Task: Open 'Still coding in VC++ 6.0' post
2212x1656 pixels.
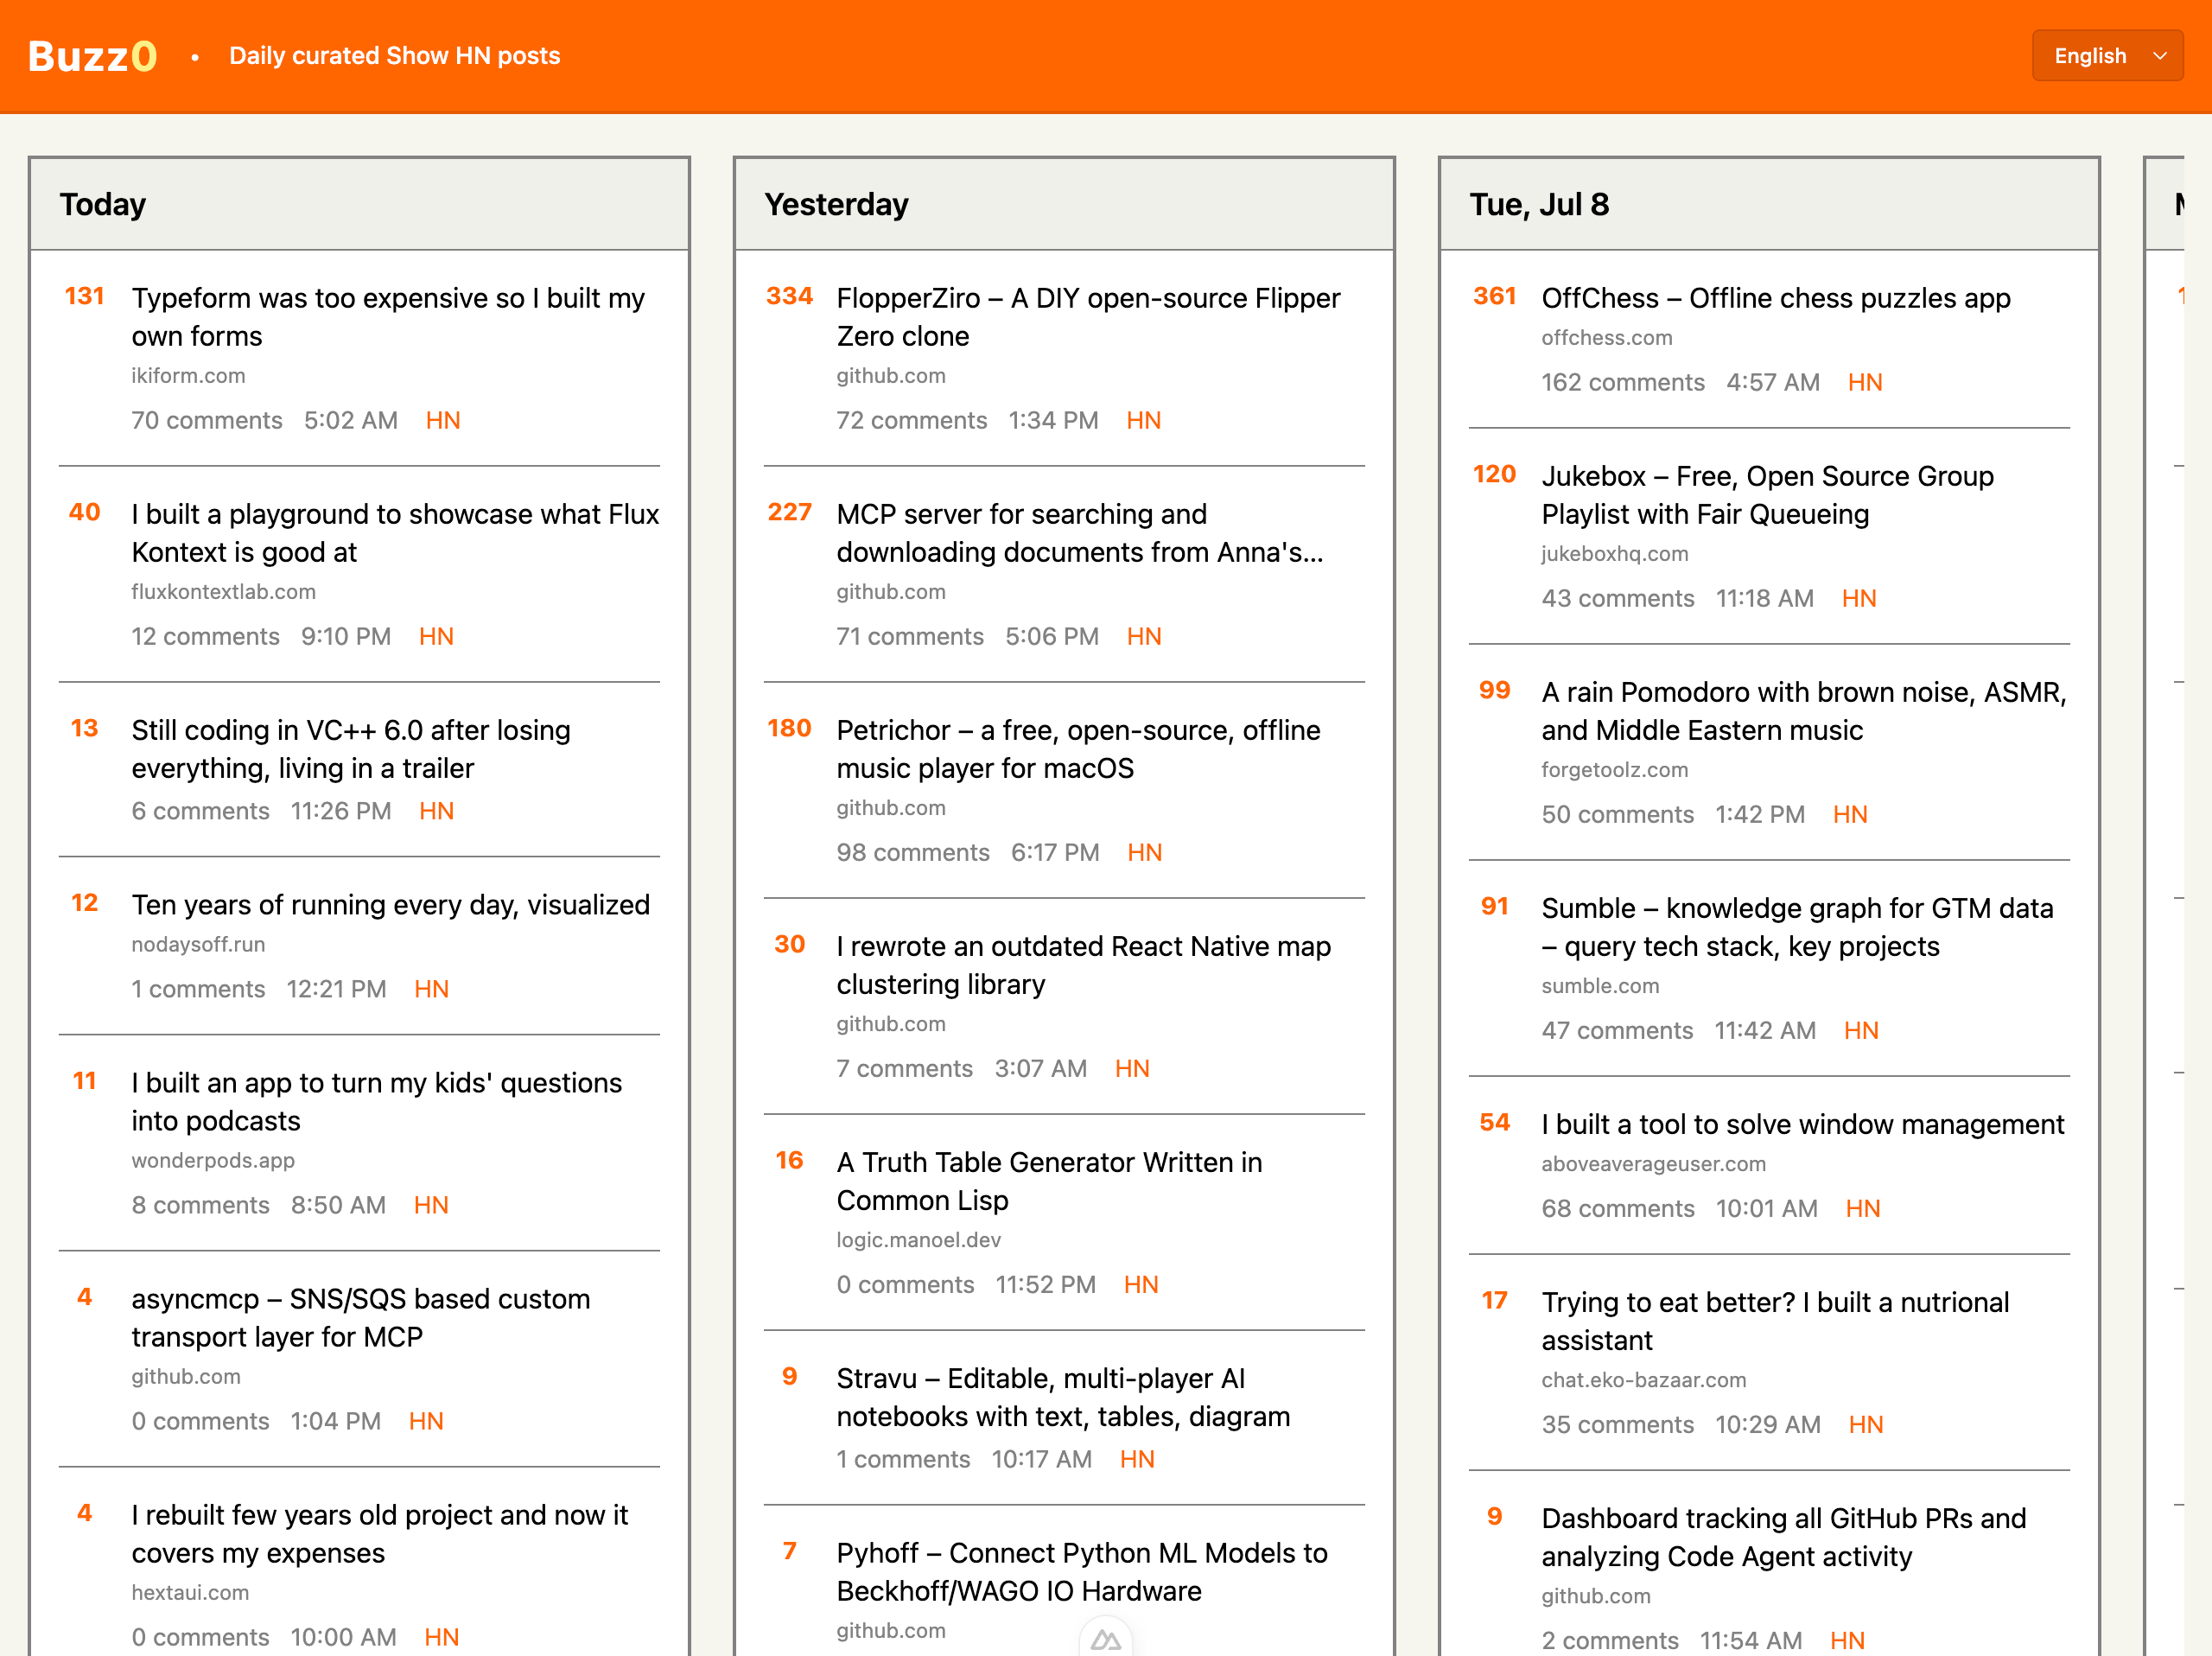Action: point(351,749)
